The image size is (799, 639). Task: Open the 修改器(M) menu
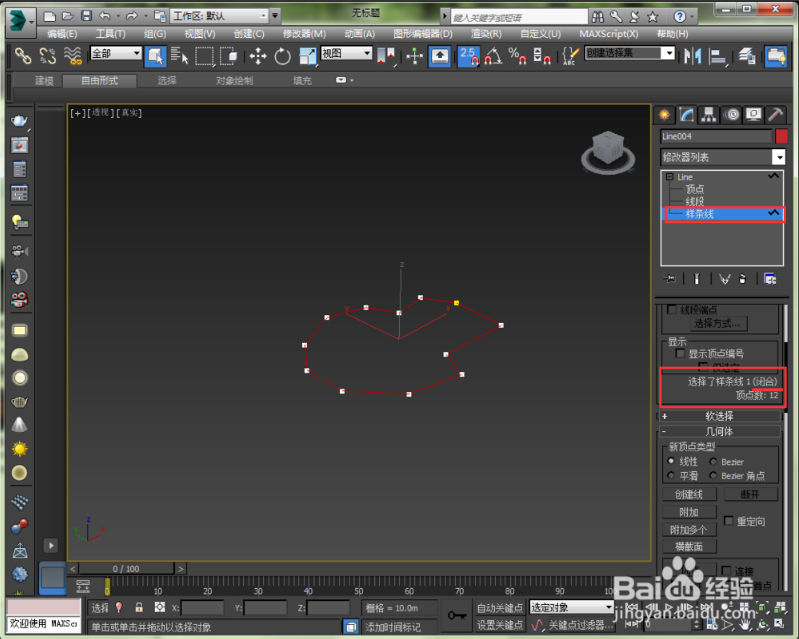pos(304,34)
